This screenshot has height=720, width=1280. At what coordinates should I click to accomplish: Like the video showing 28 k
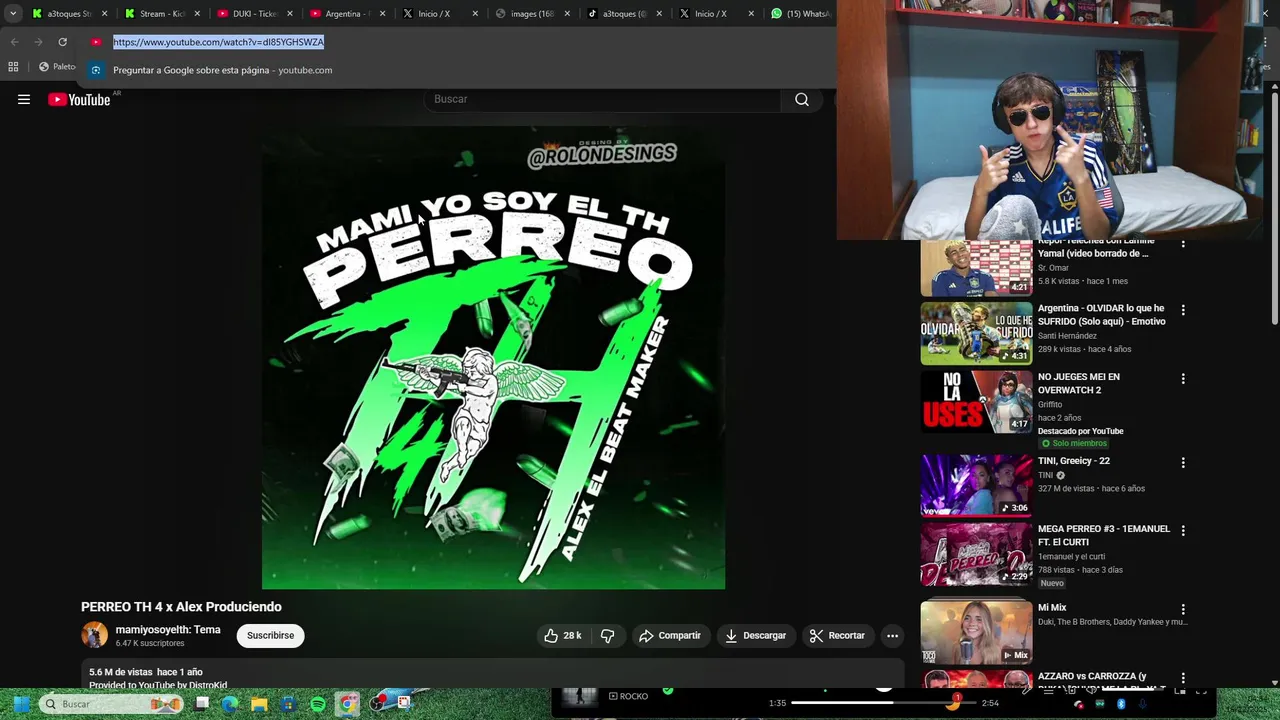coord(563,635)
